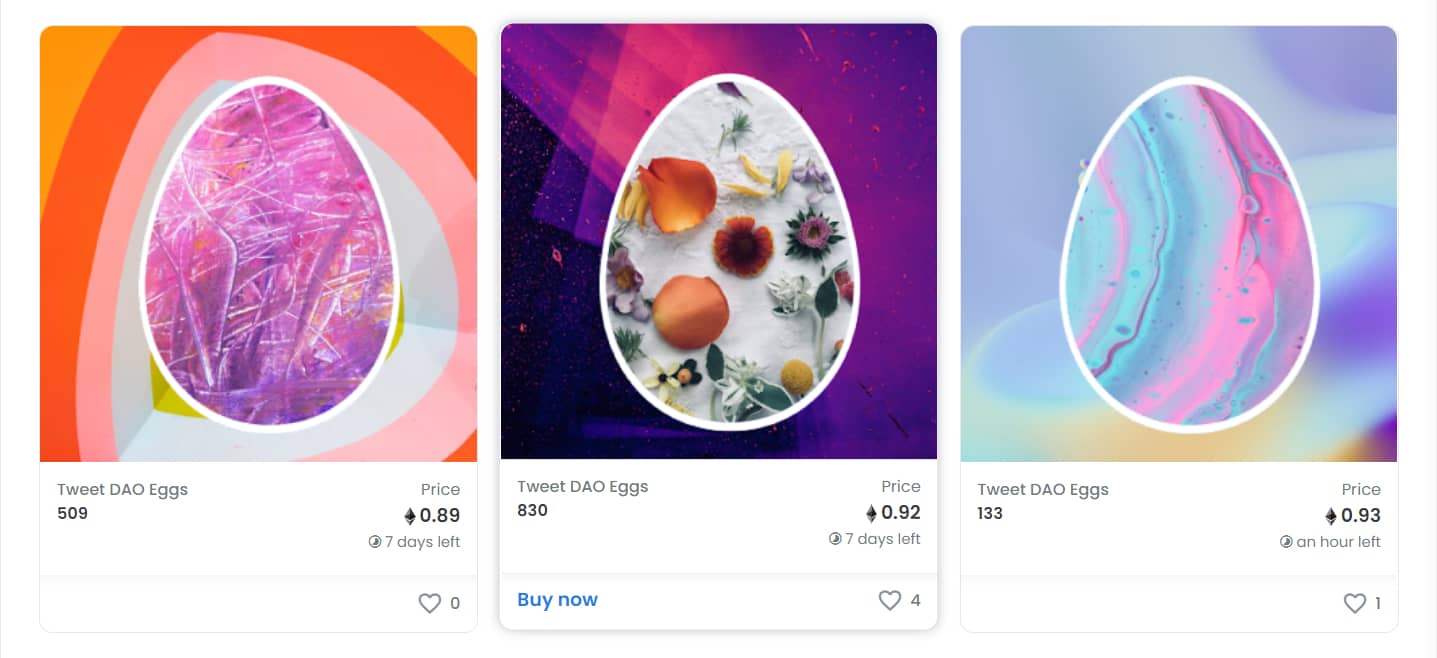Click the timer icon on egg 509
Image resolution: width=1437 pixels, height=658 pixels.
click(375, 542)
